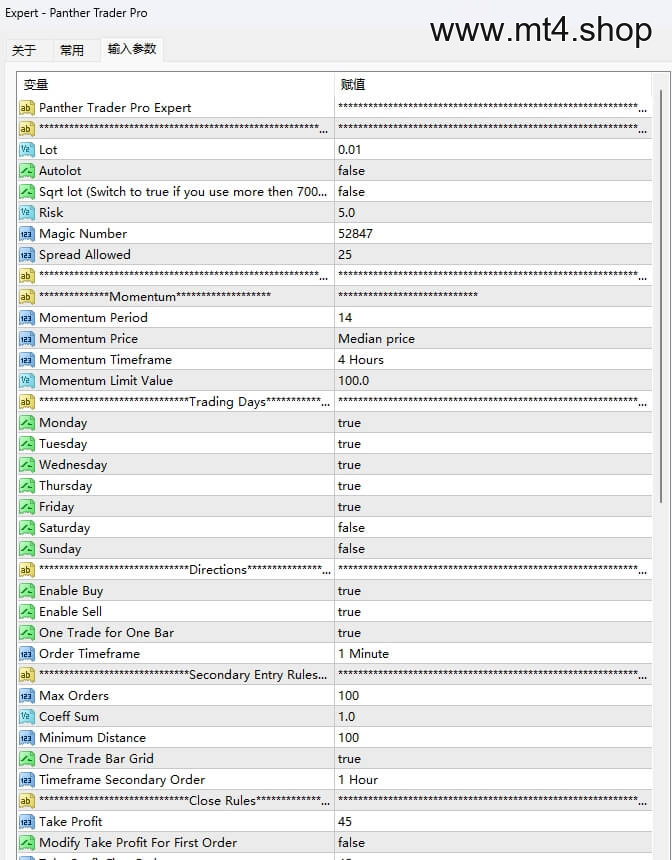Click the Panther Trader Pro Expert string icon

pos(26,108)
